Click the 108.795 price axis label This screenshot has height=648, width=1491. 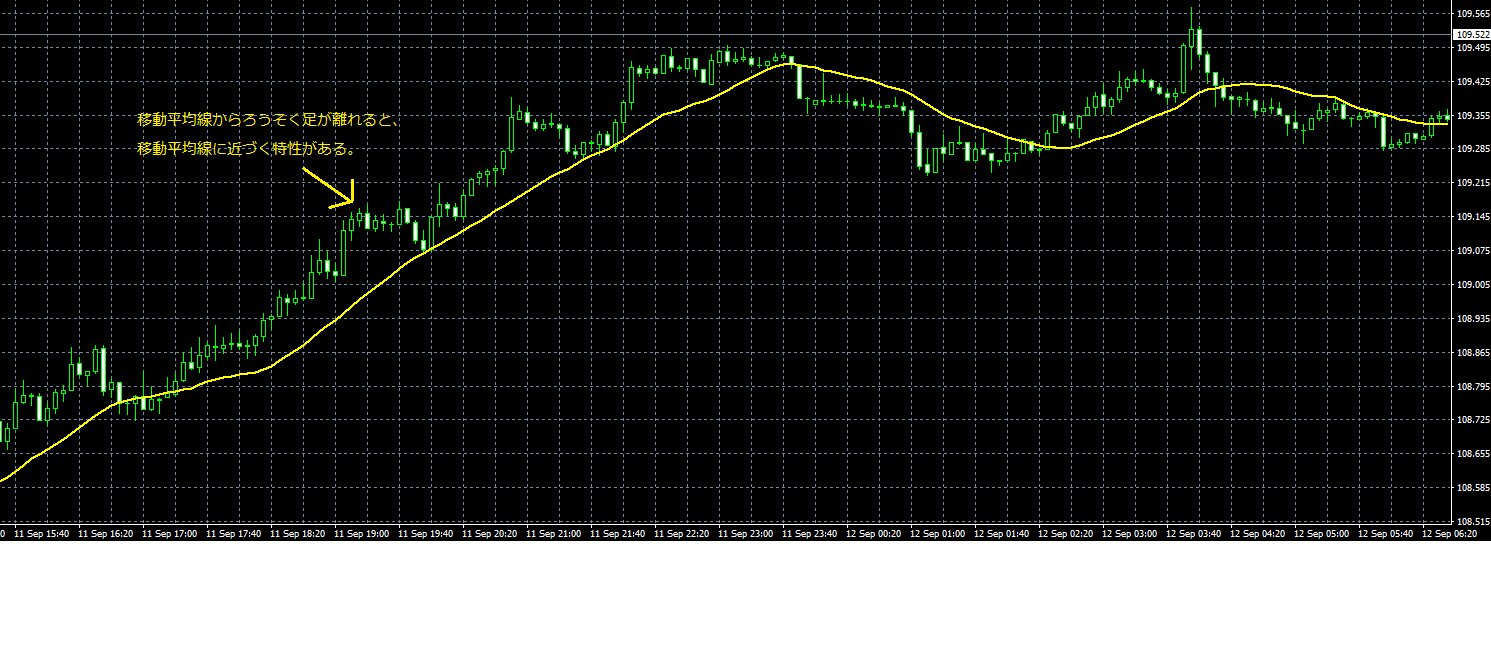(x=1472, y=386)
